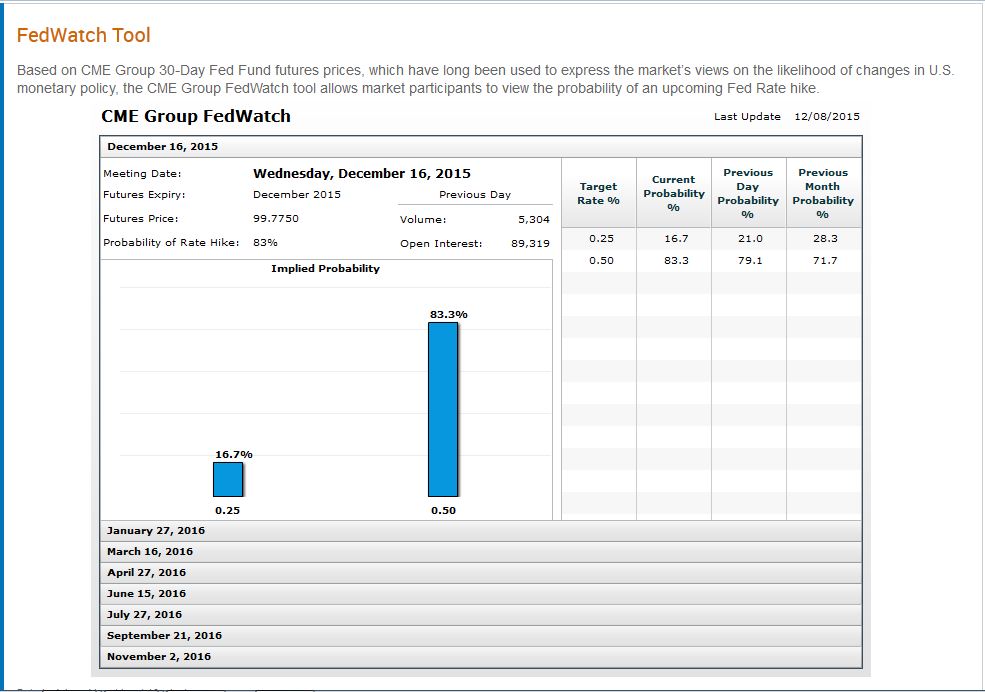This screenshot has width=985, height=692.
Task: Click the short blue 0.25 rate bar
Action: pyautogui.click(x=228, y=480)
